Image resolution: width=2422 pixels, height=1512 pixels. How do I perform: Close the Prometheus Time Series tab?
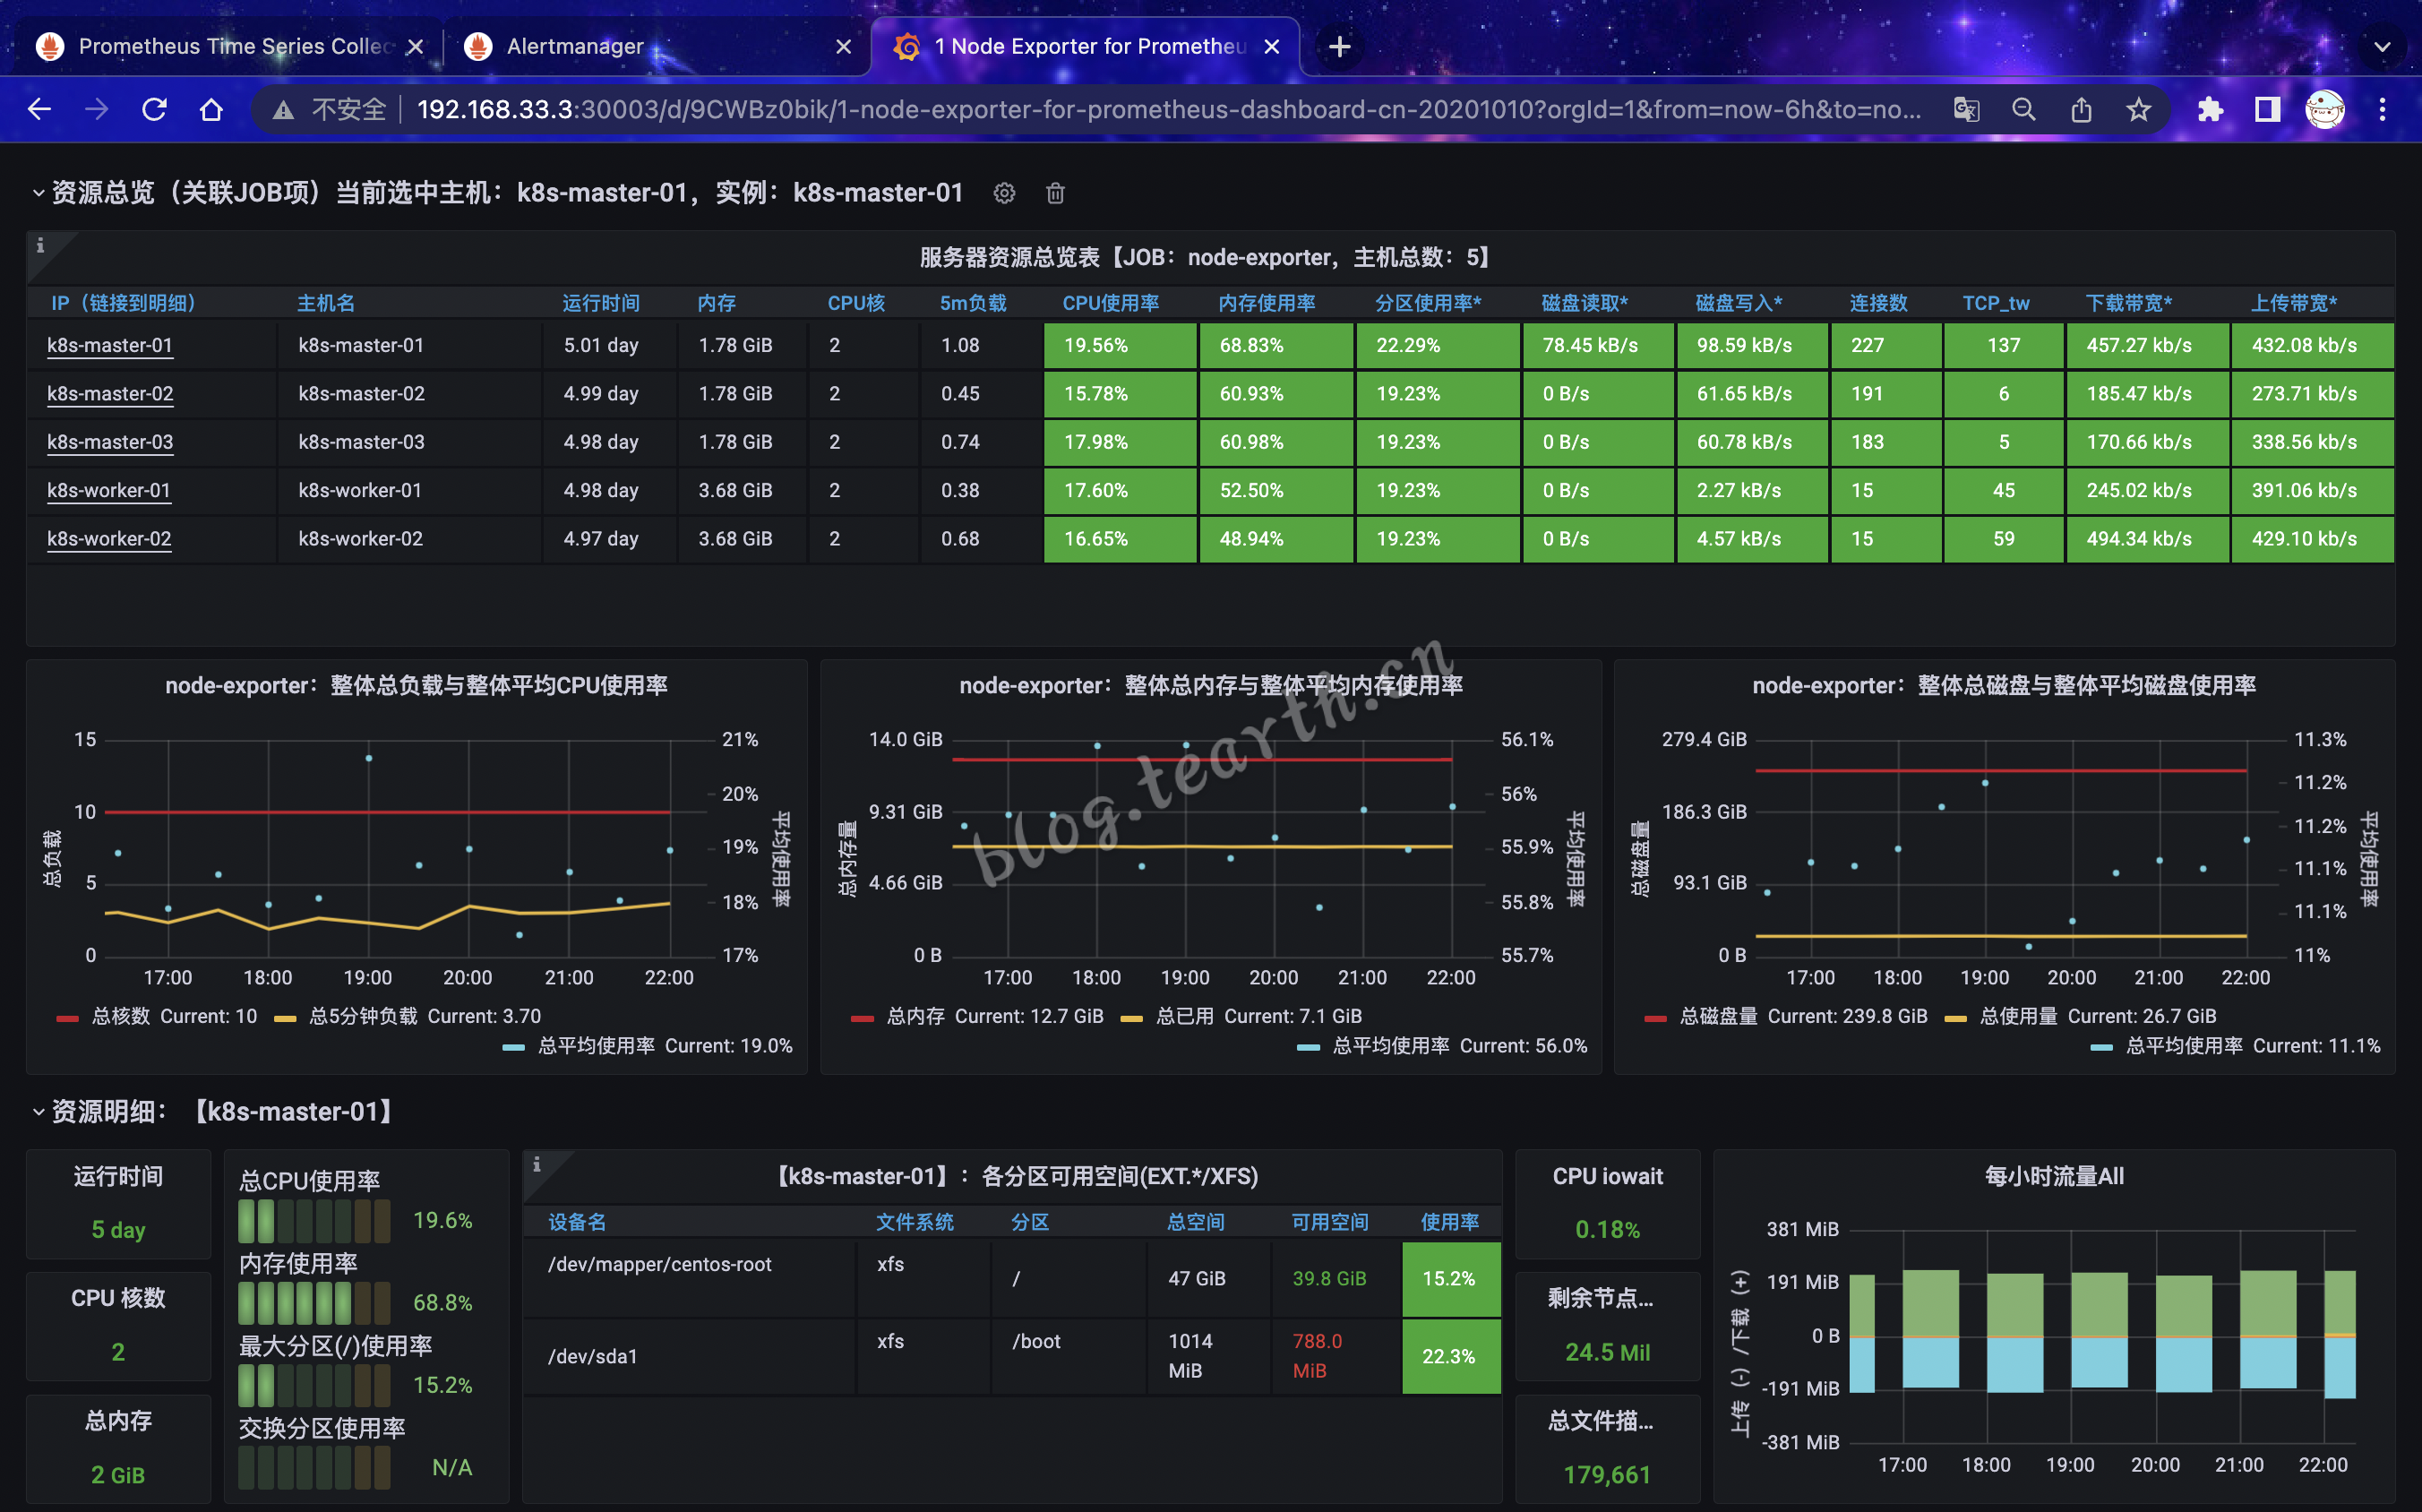pyautogui.click(x=416, y=46)
